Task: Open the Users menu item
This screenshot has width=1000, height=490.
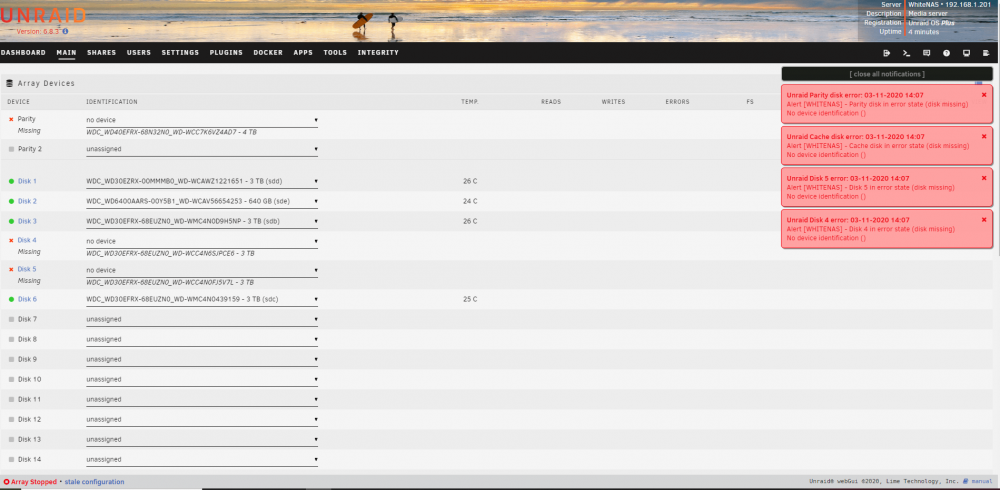Action: coord(138,53)
